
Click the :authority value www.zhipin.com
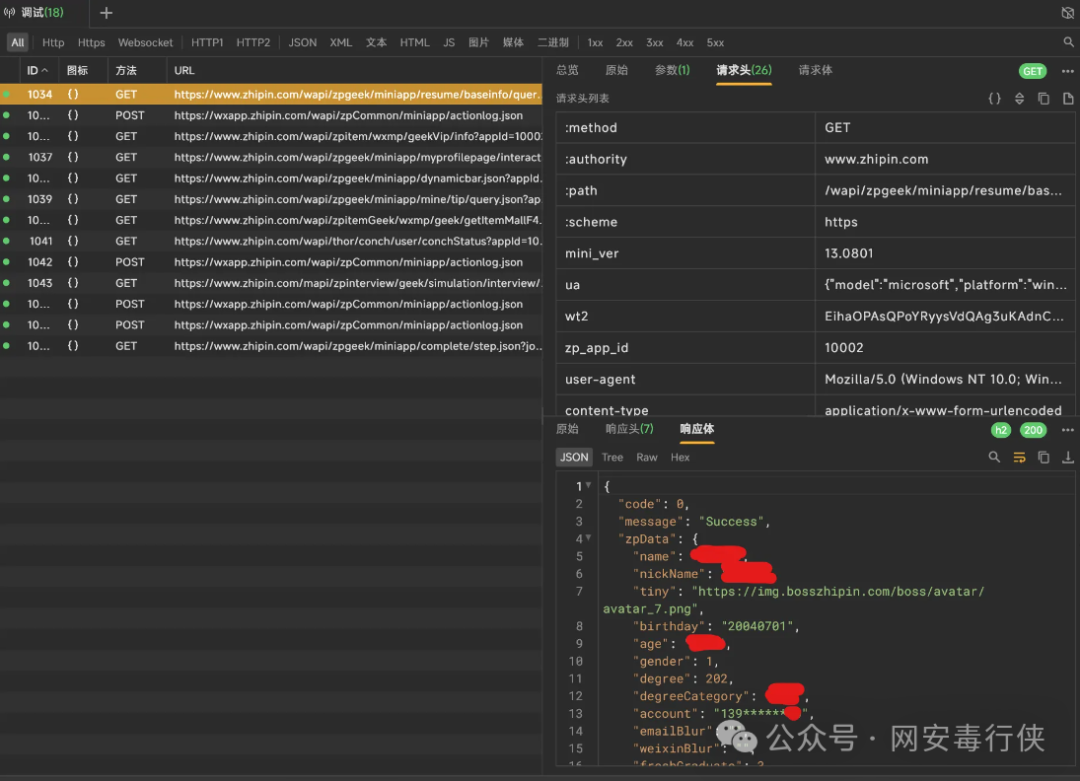click(876, 159)
